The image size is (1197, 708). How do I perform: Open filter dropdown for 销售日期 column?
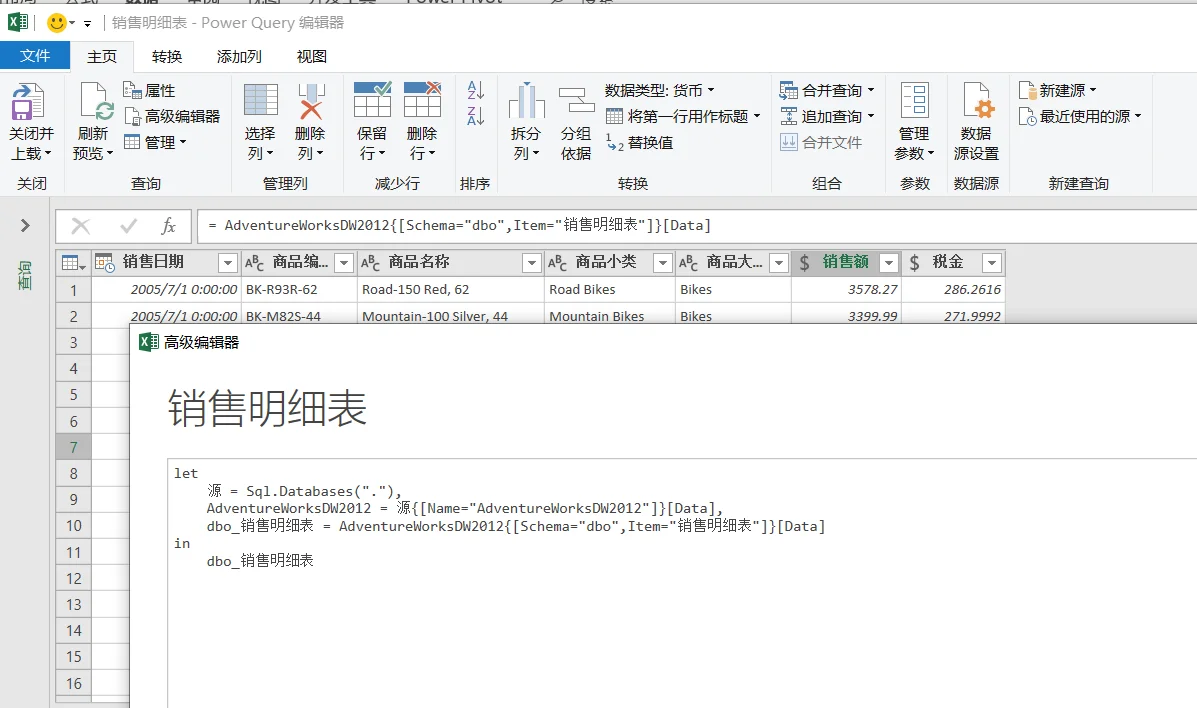pos(227,263)
